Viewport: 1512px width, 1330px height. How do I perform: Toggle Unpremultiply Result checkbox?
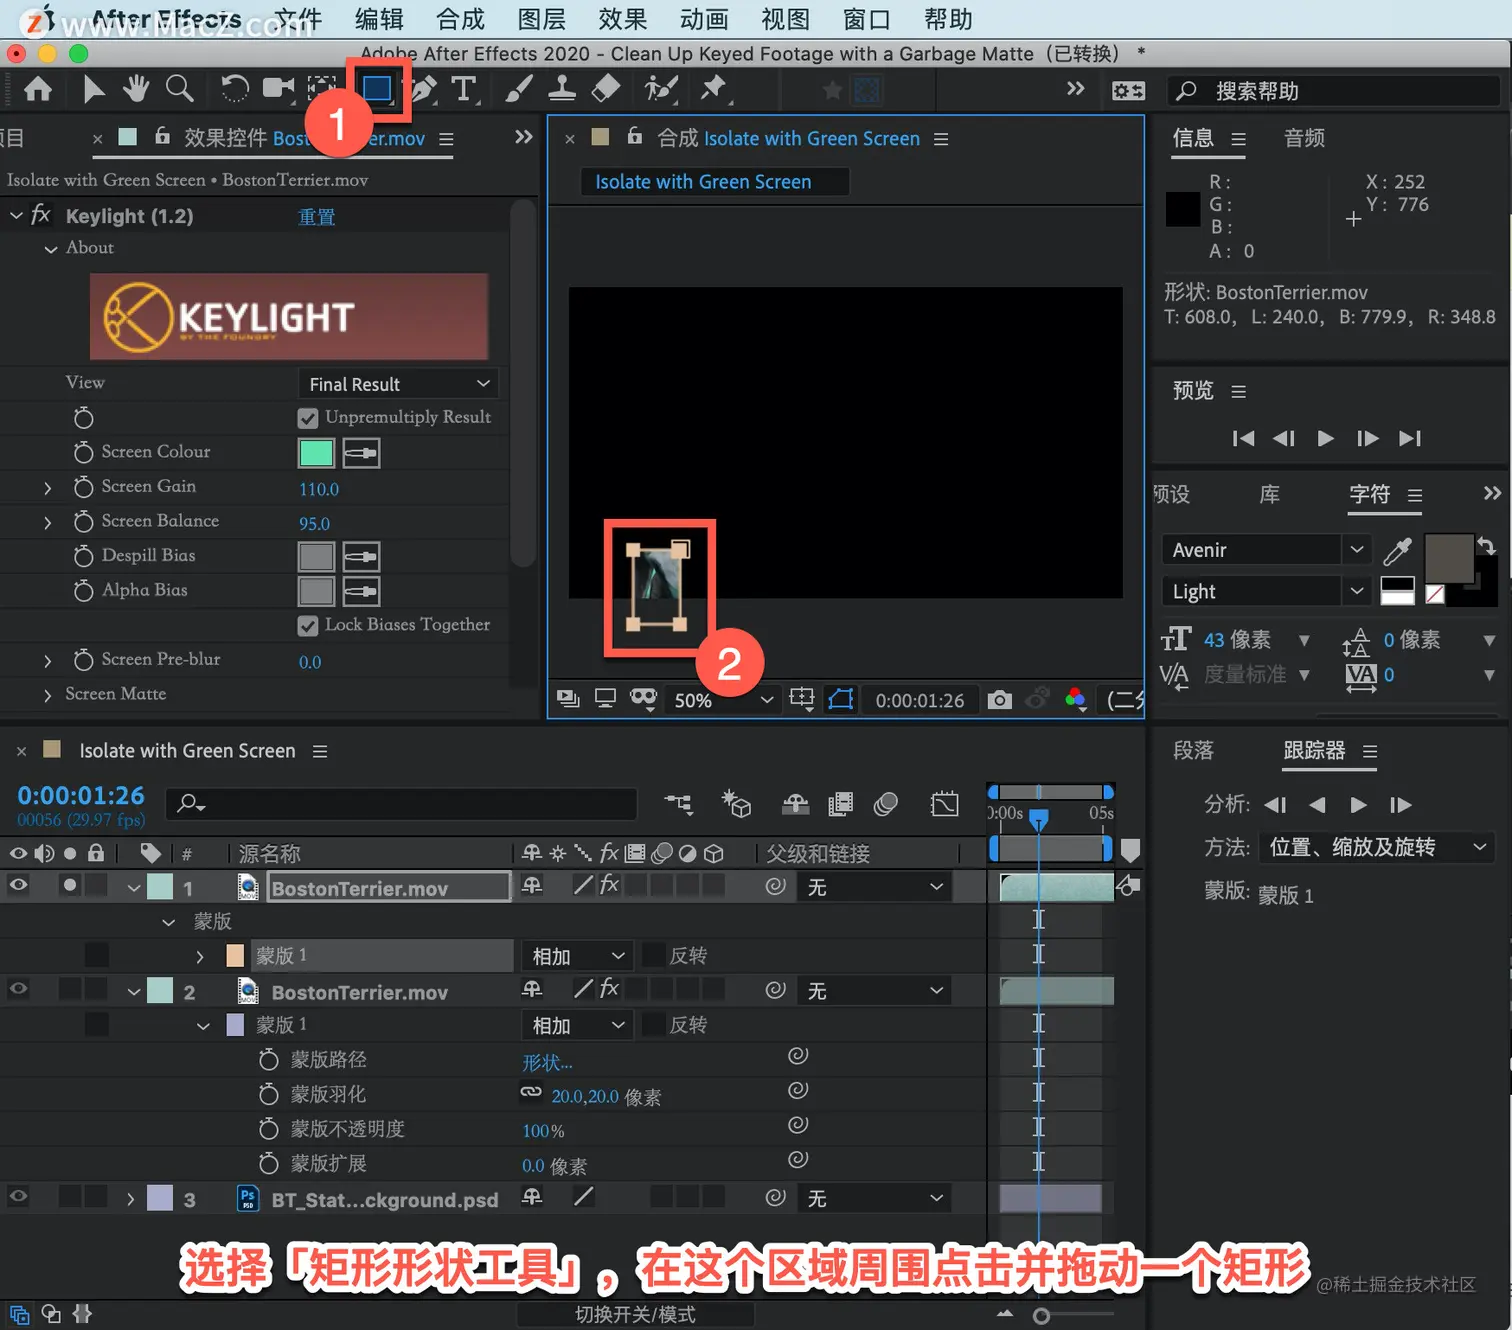[308, 418]
